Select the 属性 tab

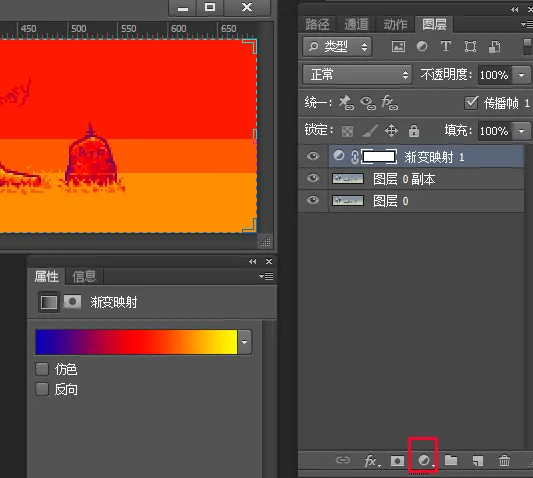pyautogui.click(x=47, y=276)
